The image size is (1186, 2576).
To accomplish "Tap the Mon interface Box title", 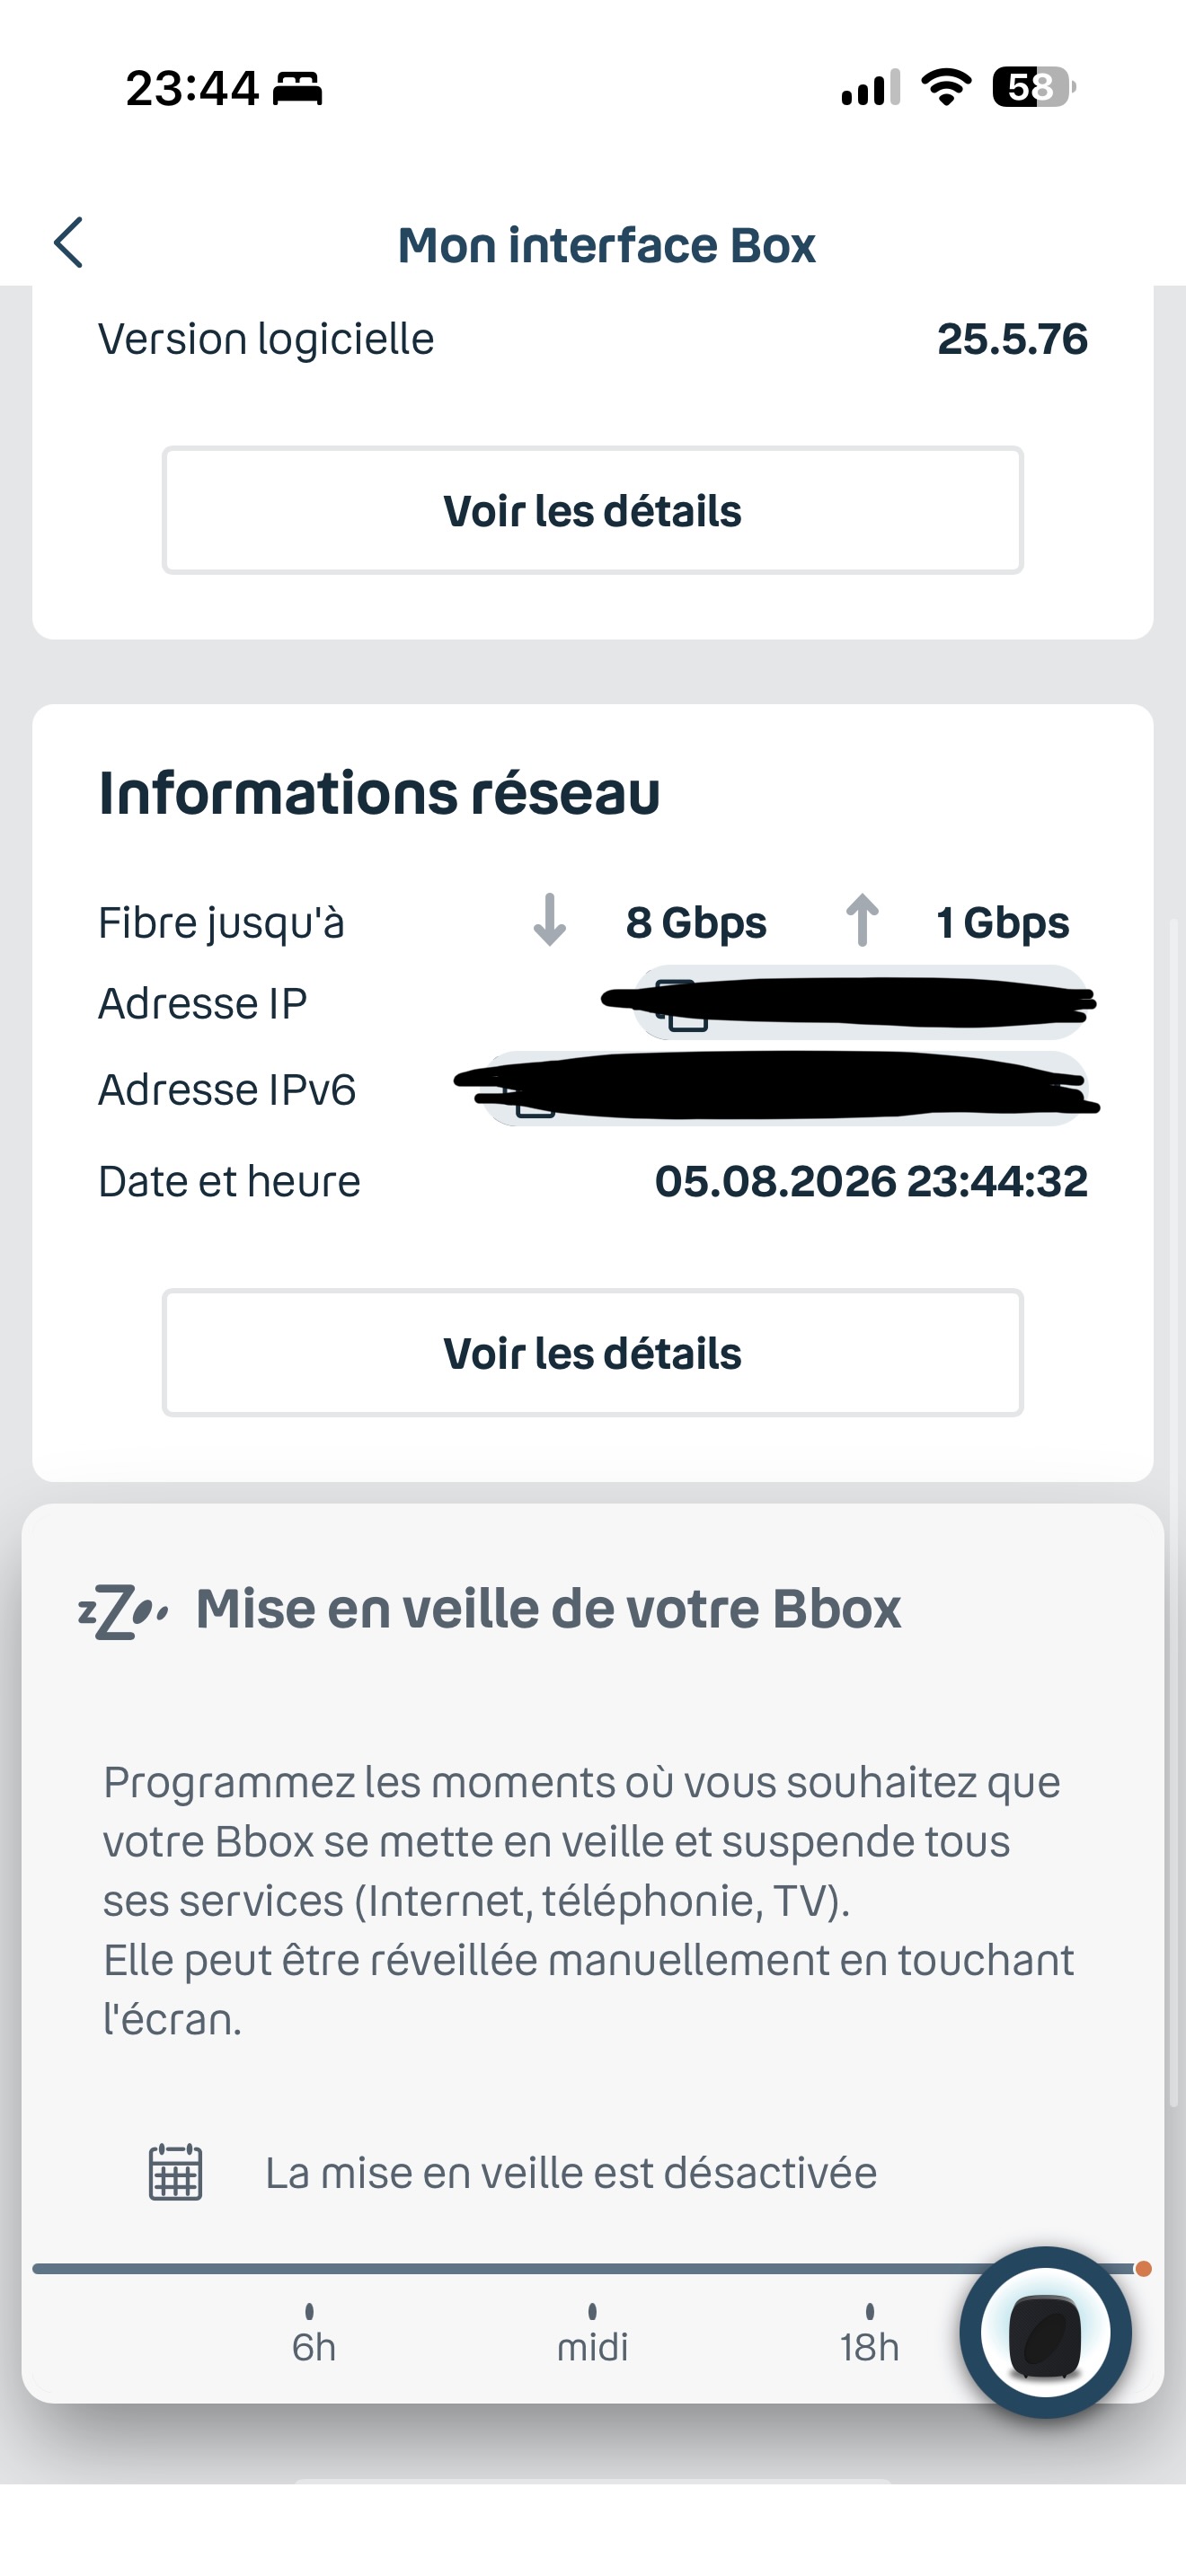I will coord(606,245).
